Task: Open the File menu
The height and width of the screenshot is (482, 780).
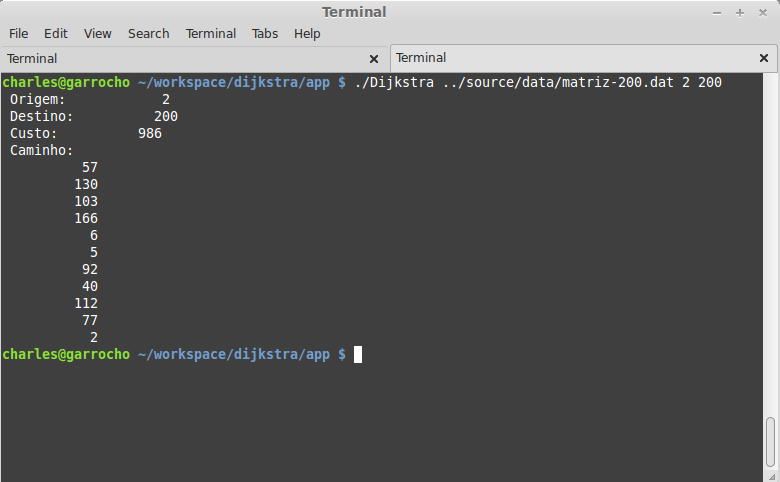Action: point(18,33)
